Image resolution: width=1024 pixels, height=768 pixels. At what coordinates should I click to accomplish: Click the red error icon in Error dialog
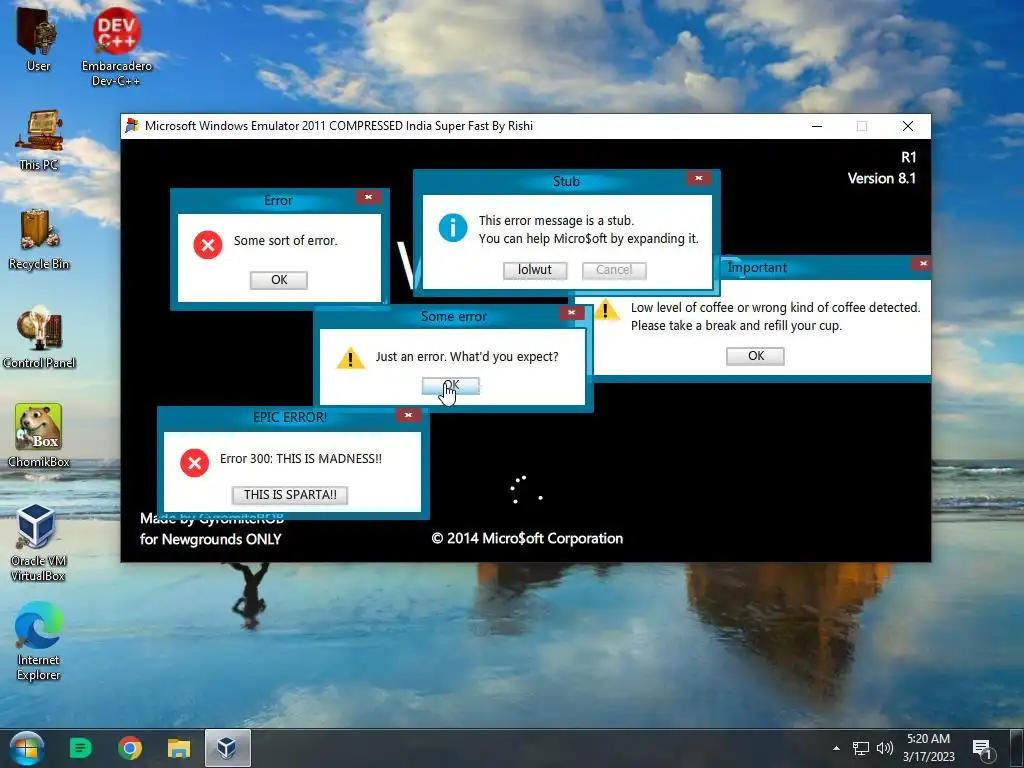pos(208,245)
